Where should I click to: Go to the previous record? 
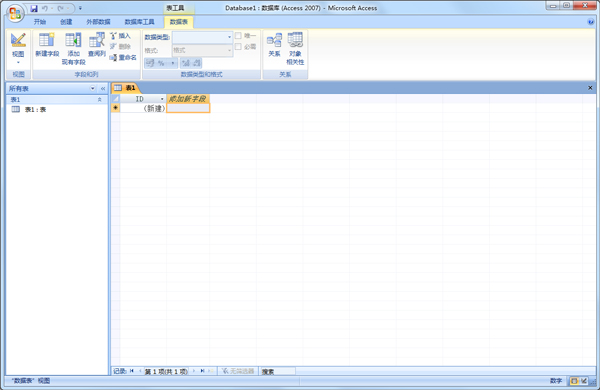point(140,371)
